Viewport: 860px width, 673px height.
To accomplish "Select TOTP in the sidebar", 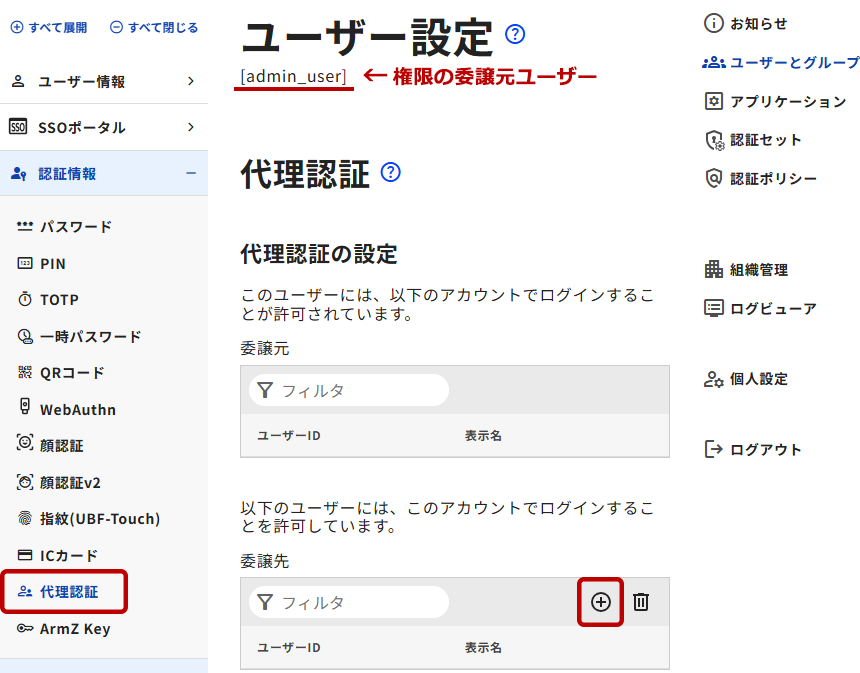I will tap(59, 300).
